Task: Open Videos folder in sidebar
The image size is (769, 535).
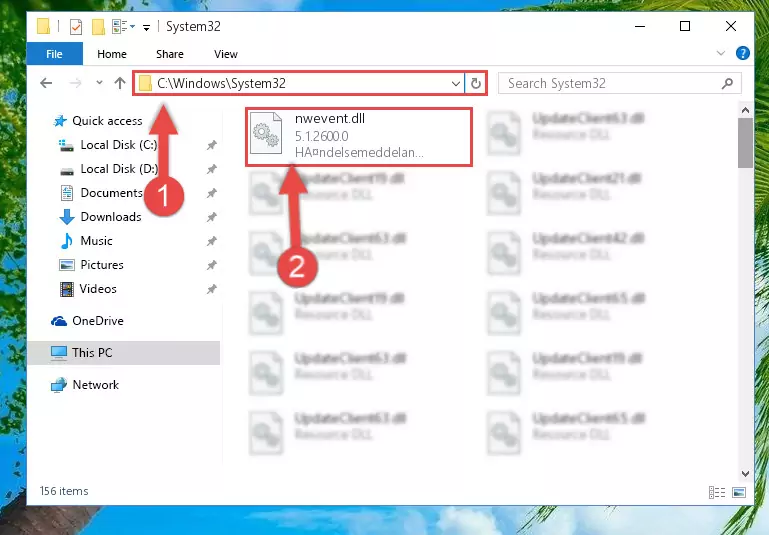Action: click(88, 289)
